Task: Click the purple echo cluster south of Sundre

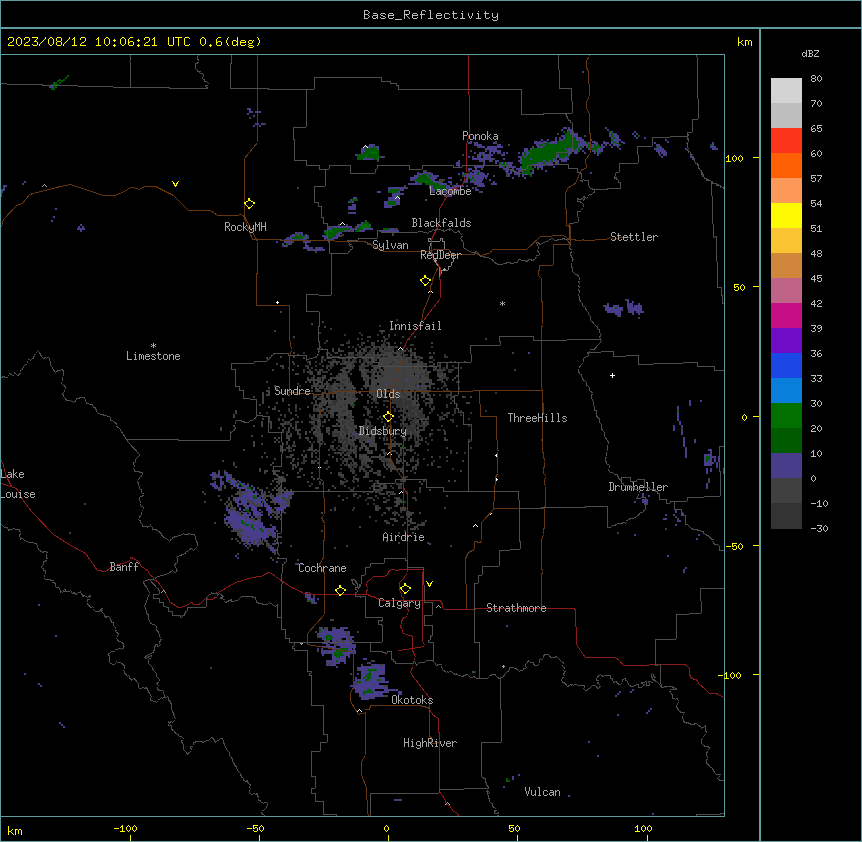Action: (250, 511)
